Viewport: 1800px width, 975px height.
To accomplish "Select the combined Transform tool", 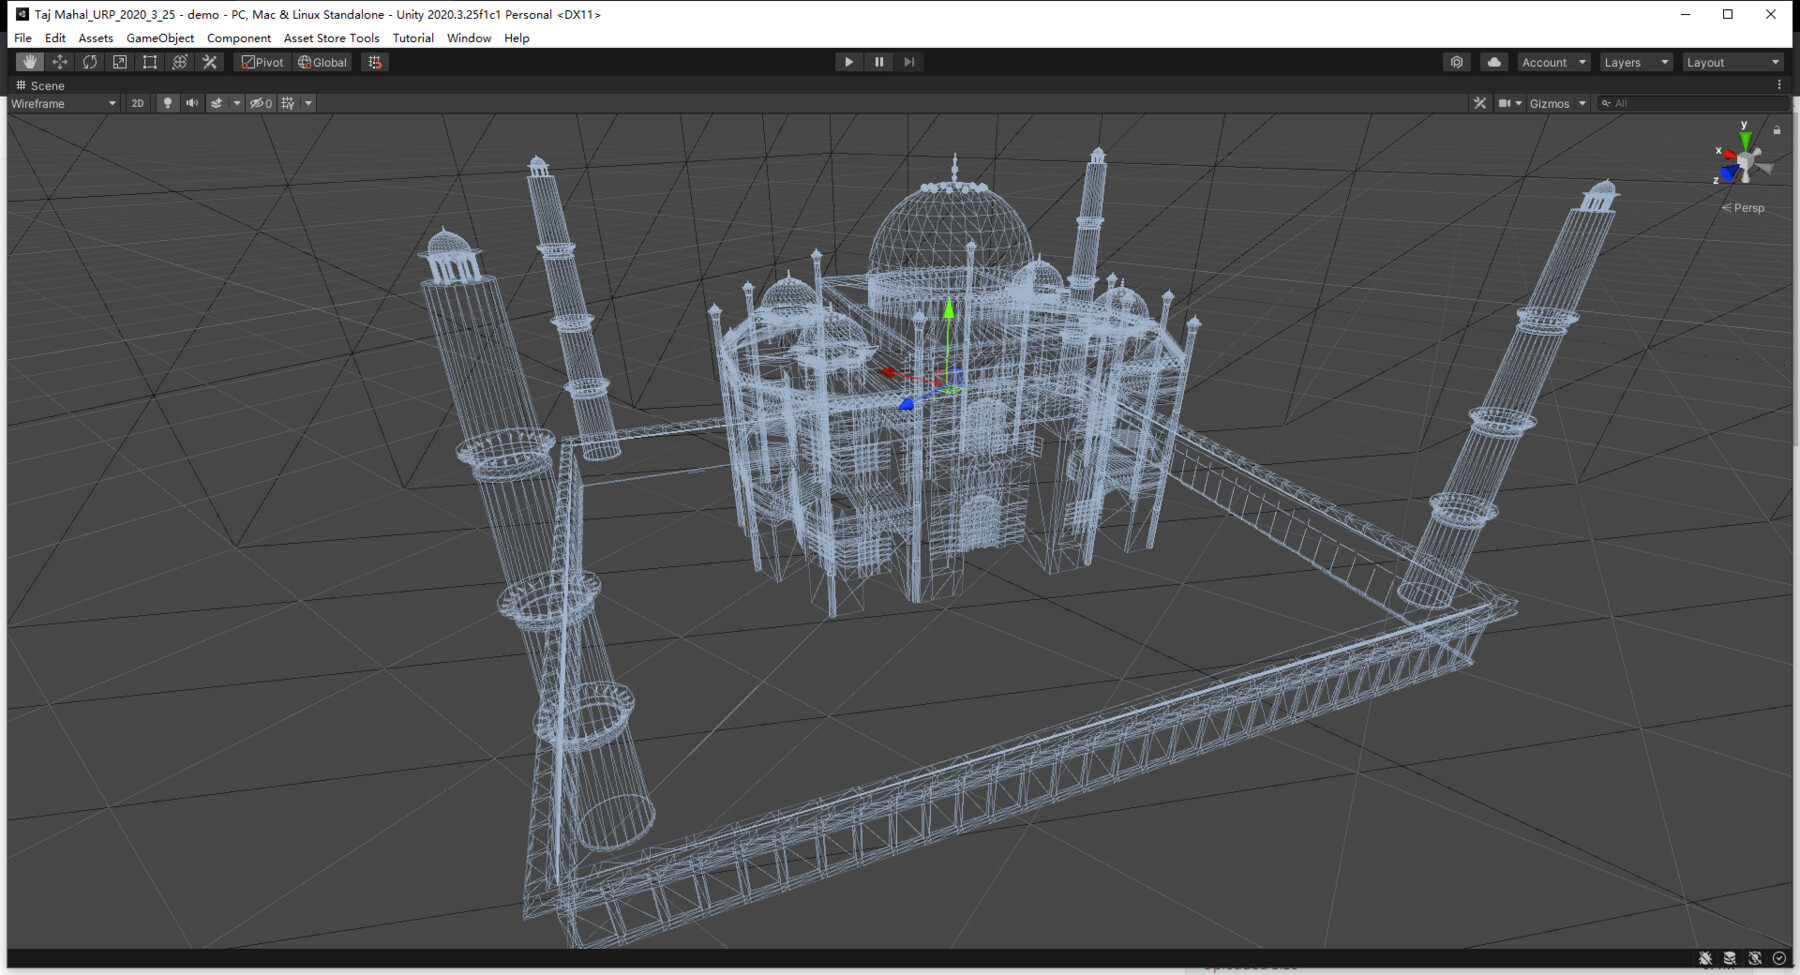I will click(x=179, y=62).
